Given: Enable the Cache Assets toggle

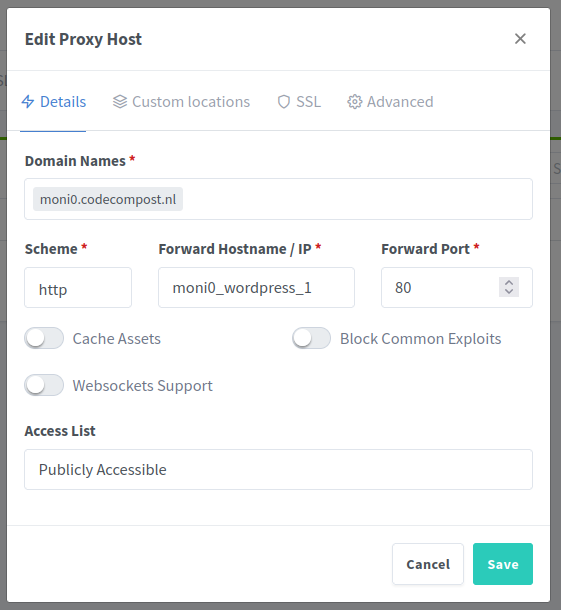Looking at the screenshot, I should point(44,338).
